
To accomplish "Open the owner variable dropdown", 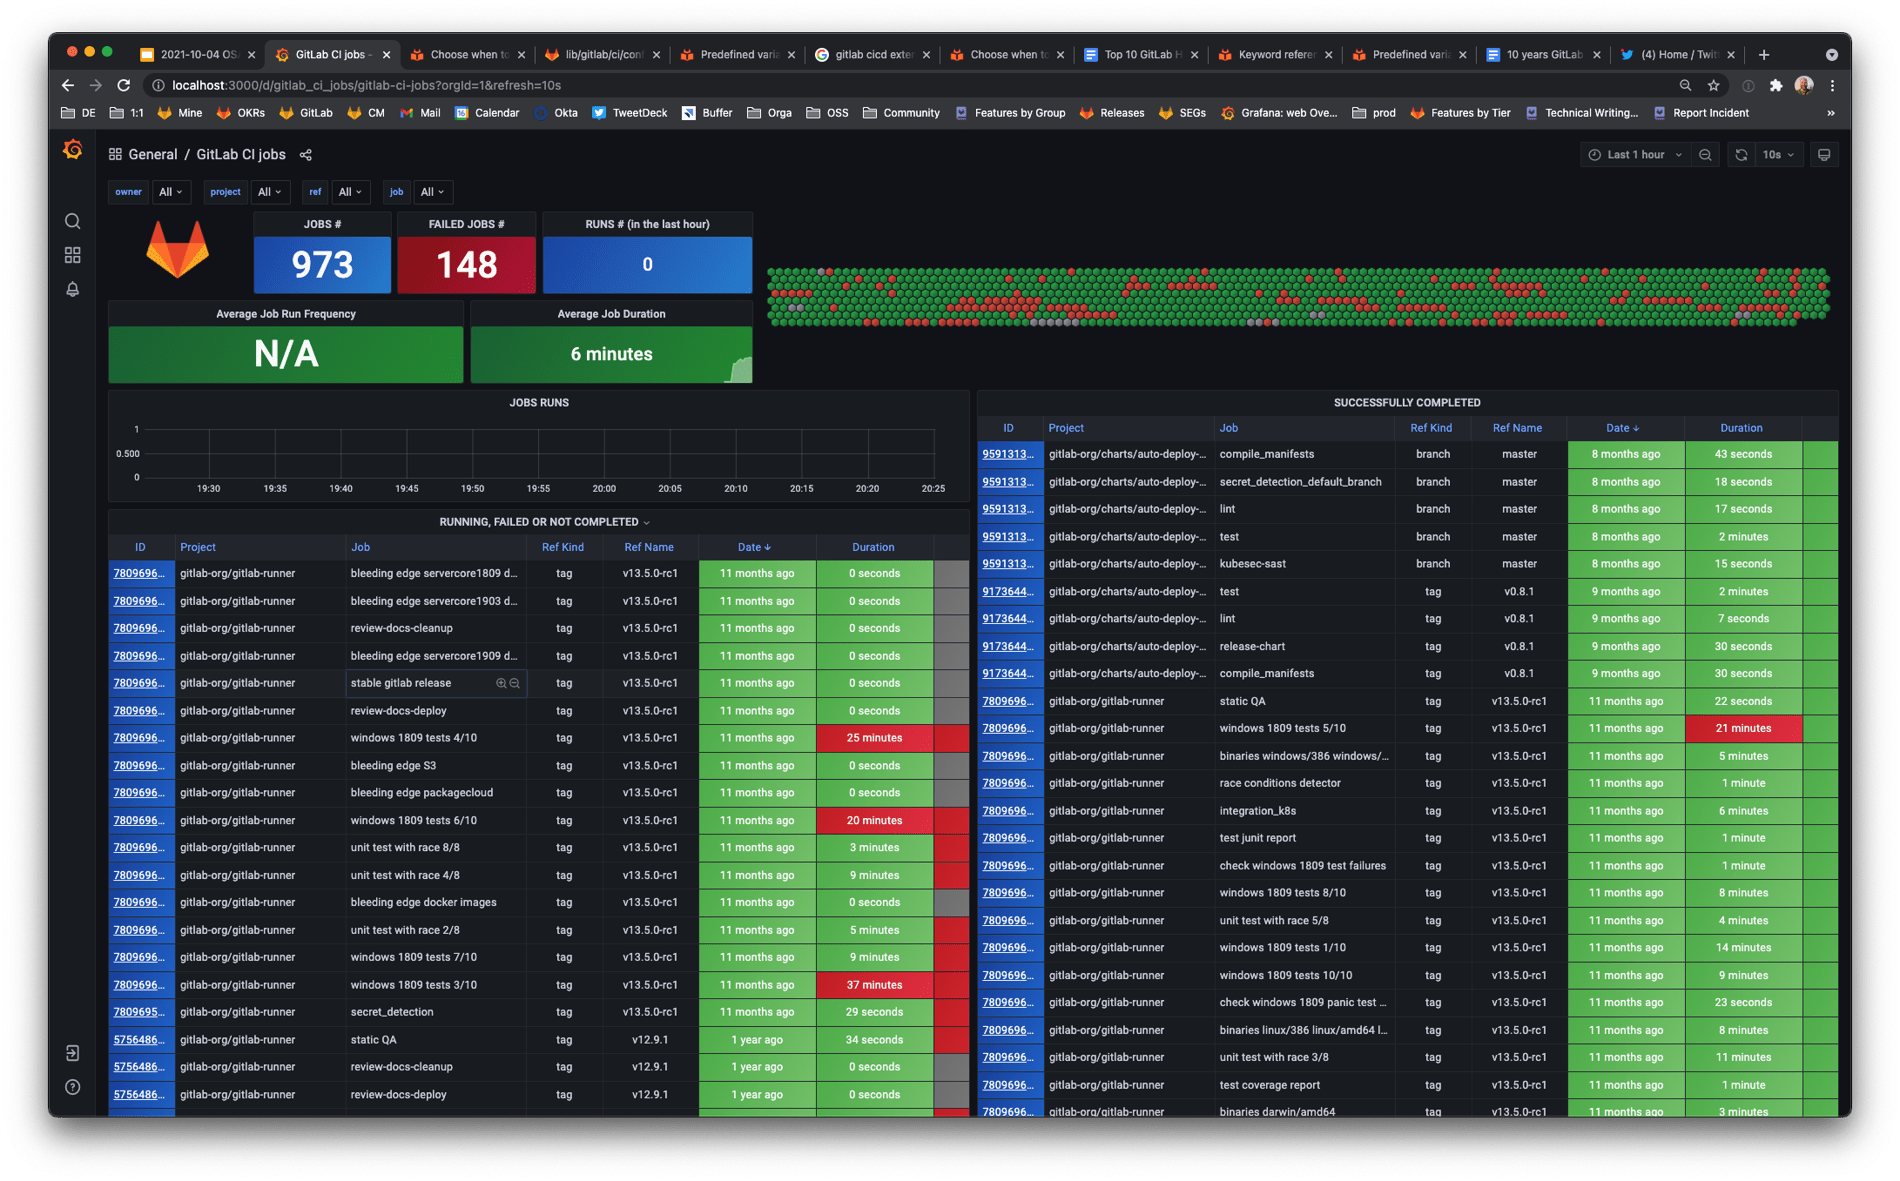I will click(171, 192).
